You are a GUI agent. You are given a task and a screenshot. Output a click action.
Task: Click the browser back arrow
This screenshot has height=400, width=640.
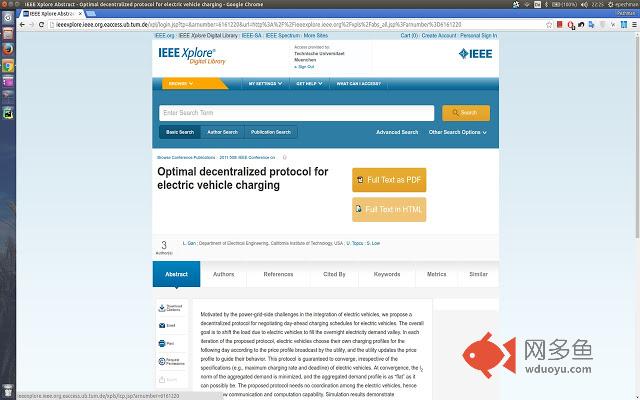click(22, 25)
